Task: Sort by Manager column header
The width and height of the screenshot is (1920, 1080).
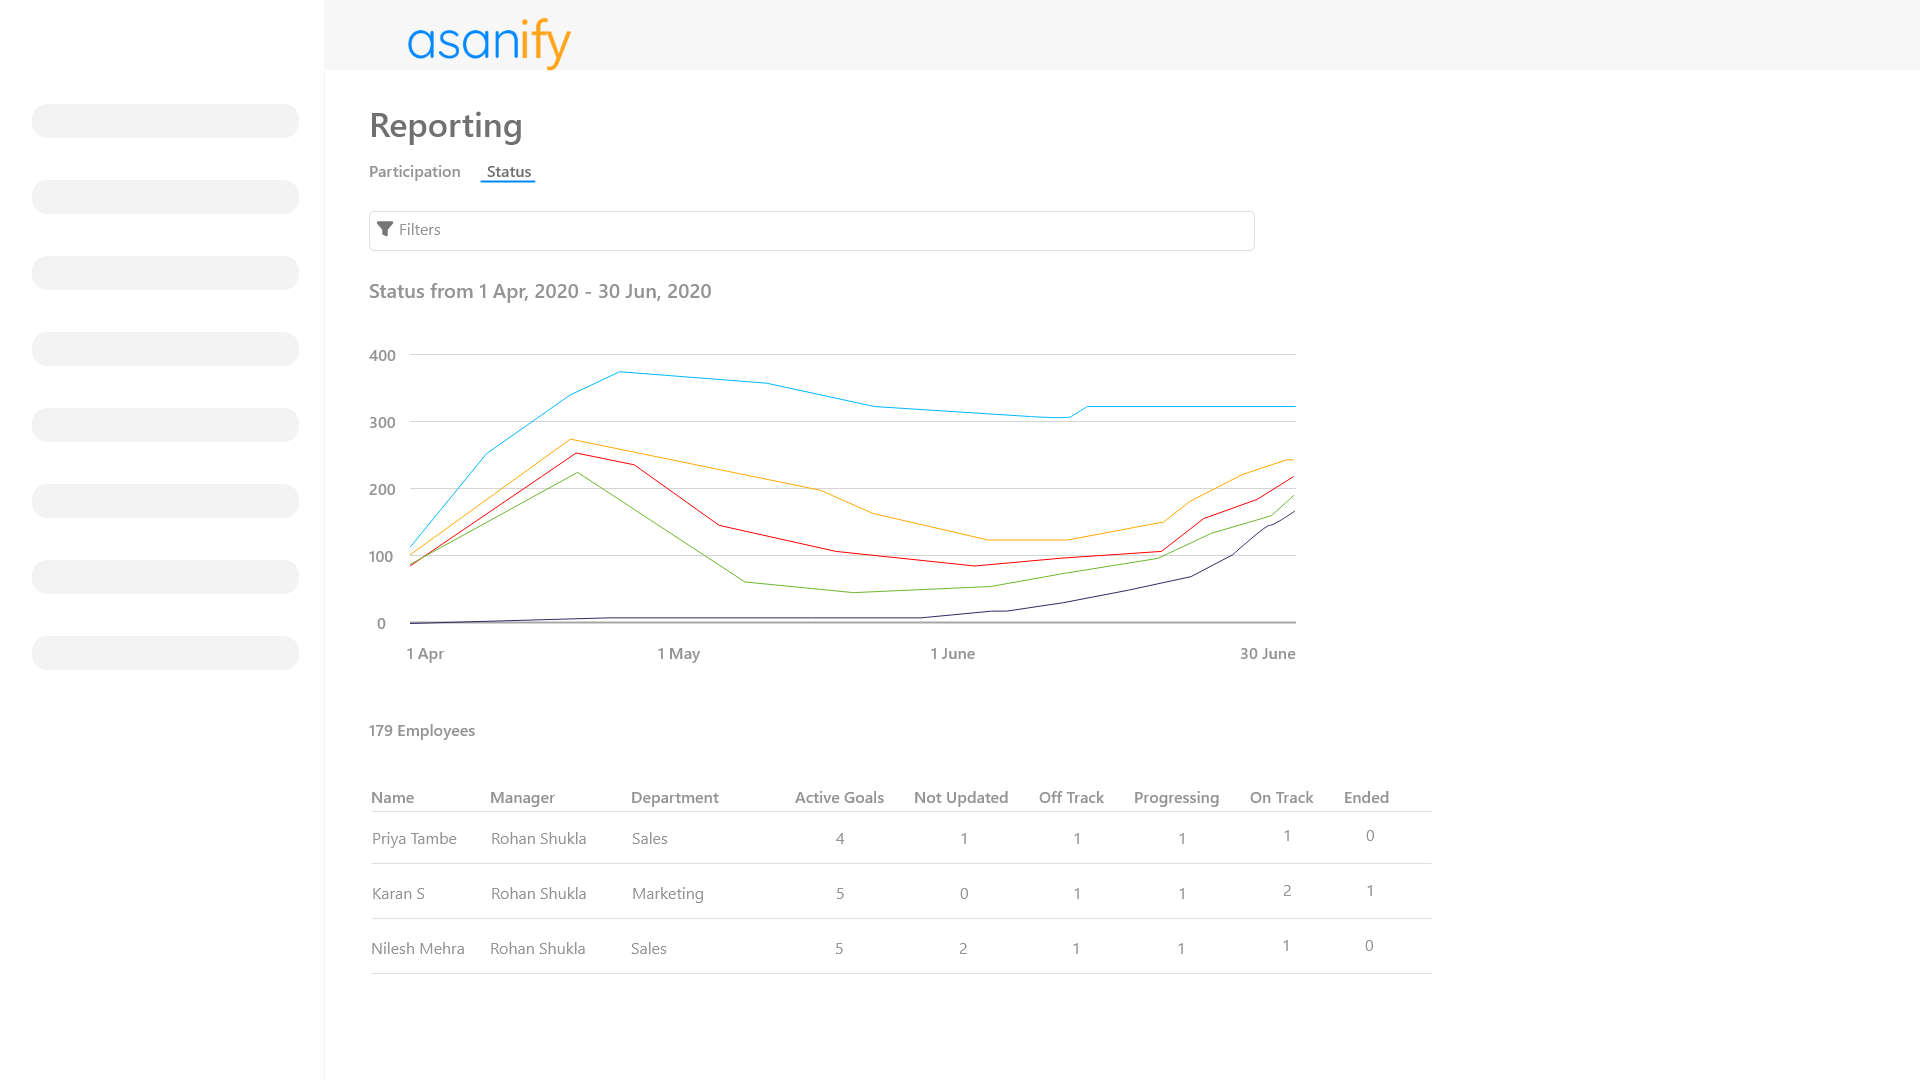Action: (522, 798)
